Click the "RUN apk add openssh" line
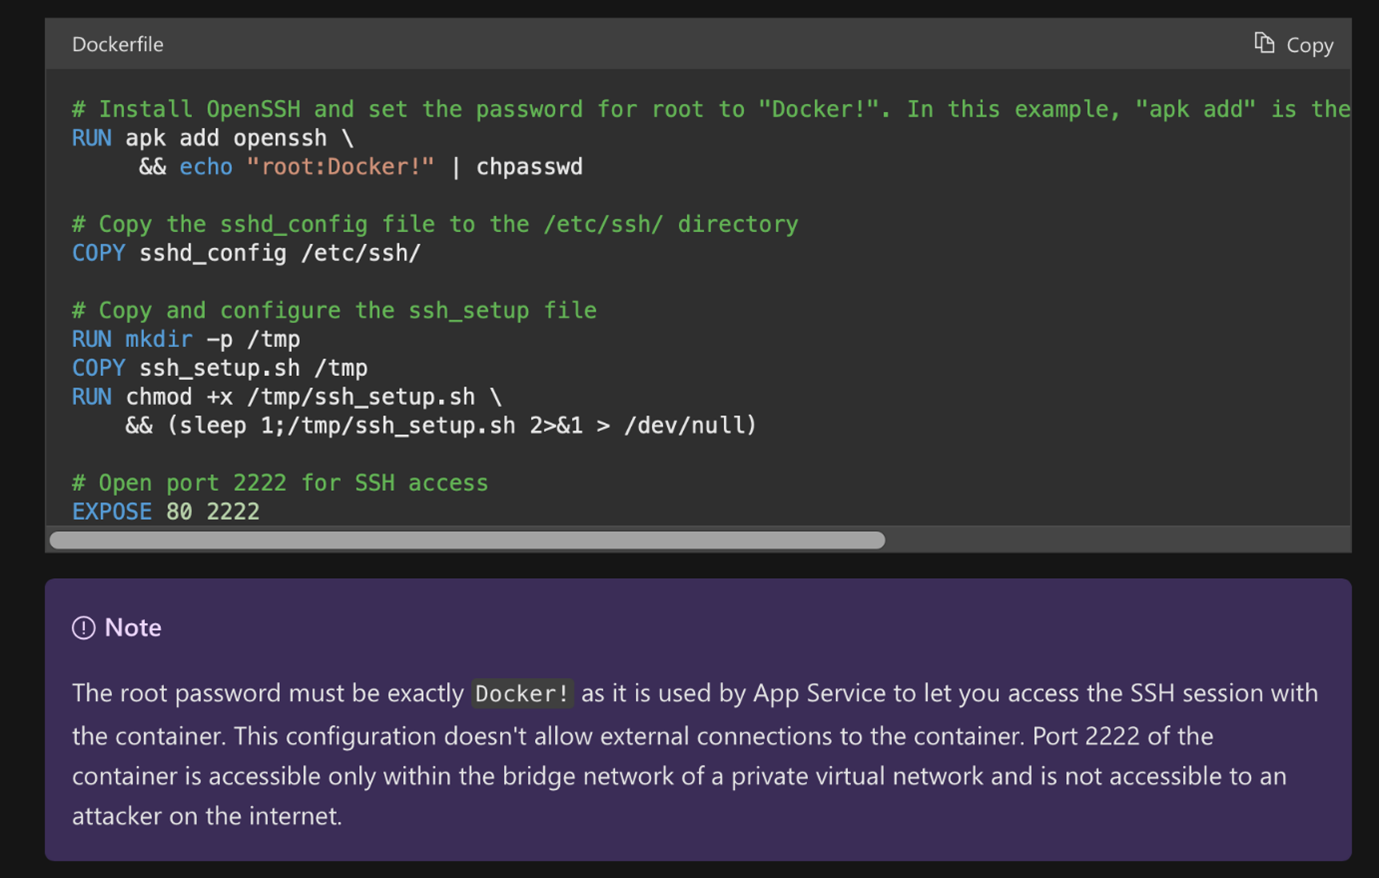The image size is (1379, 878). [x=212, y=138]
